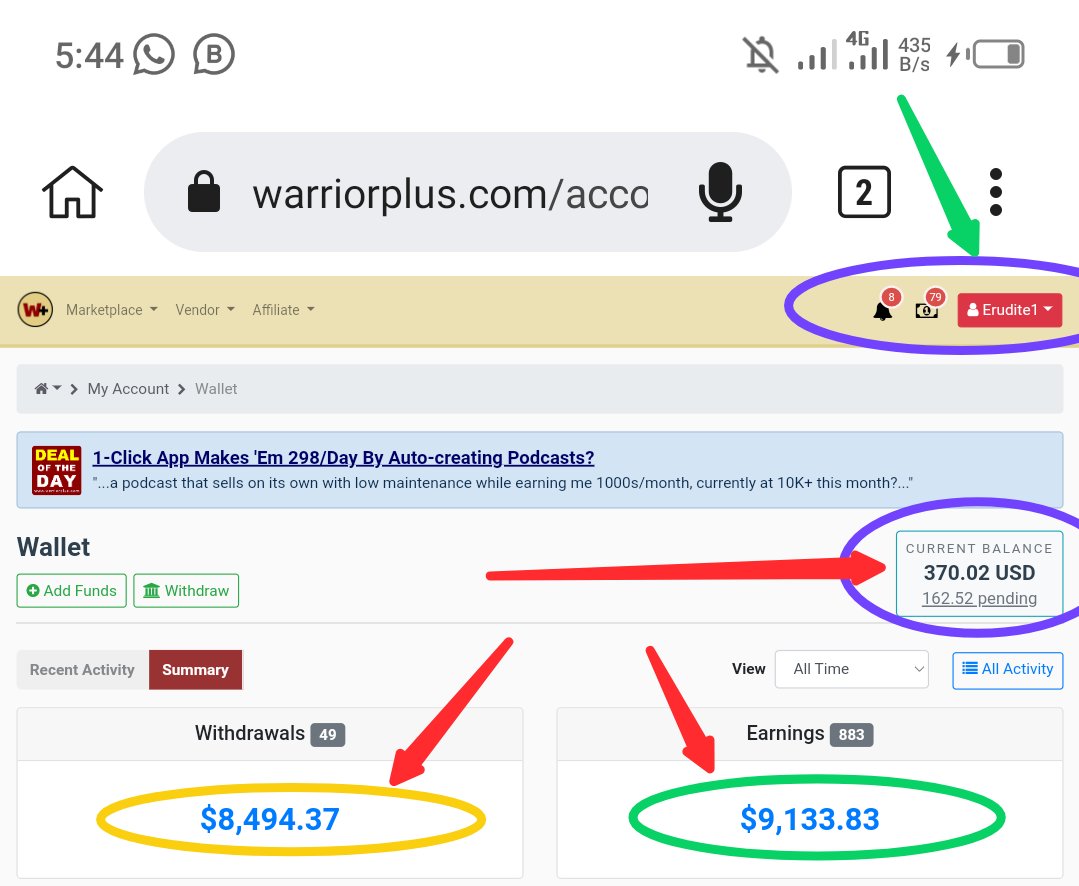This screenshot has width=1079, height=886.
Task: Click the 162.52 pending link
Action: tap(979, 598)
